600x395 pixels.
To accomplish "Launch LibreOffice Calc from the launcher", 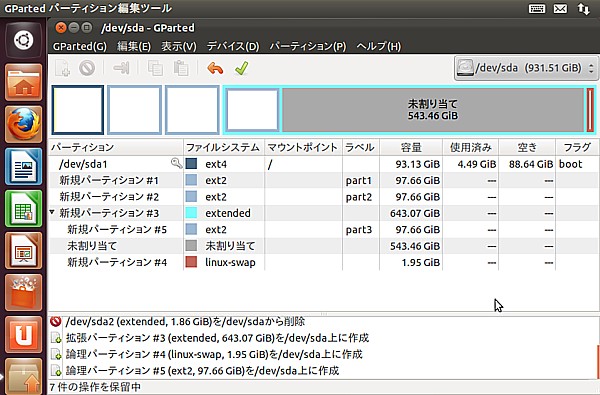I will 24,209.
